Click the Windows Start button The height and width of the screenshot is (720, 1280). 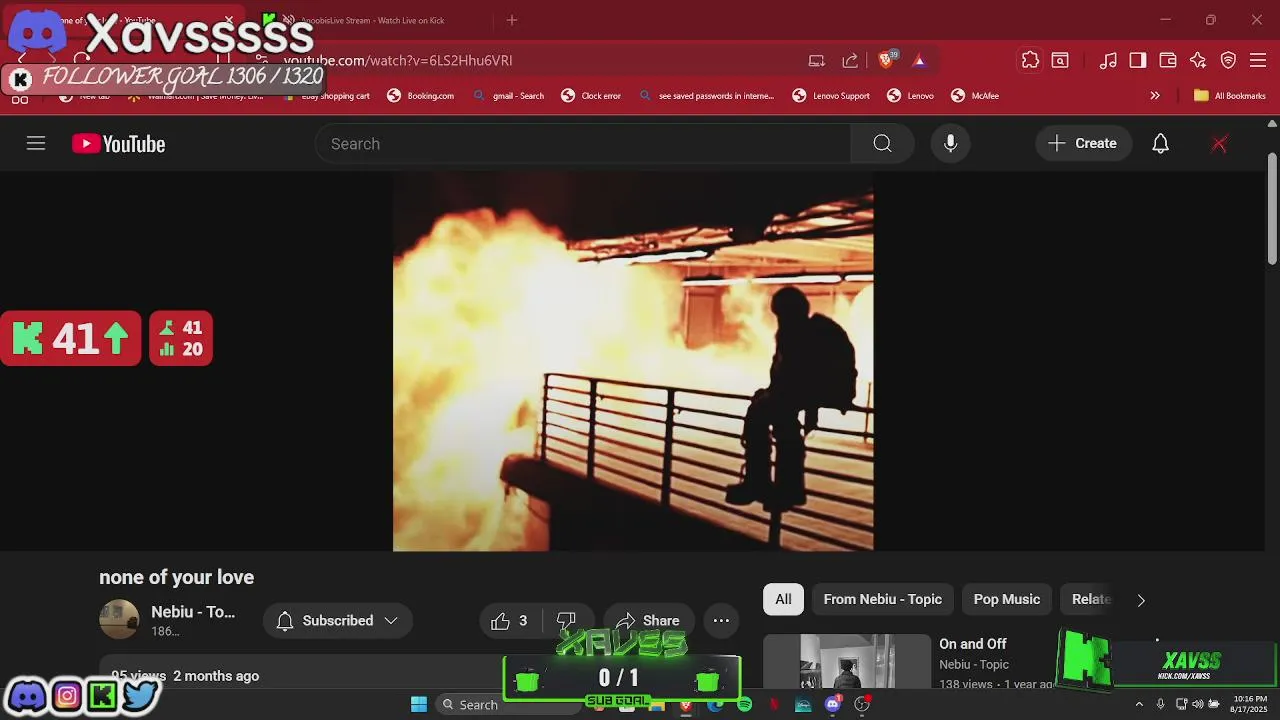[419, 705]
